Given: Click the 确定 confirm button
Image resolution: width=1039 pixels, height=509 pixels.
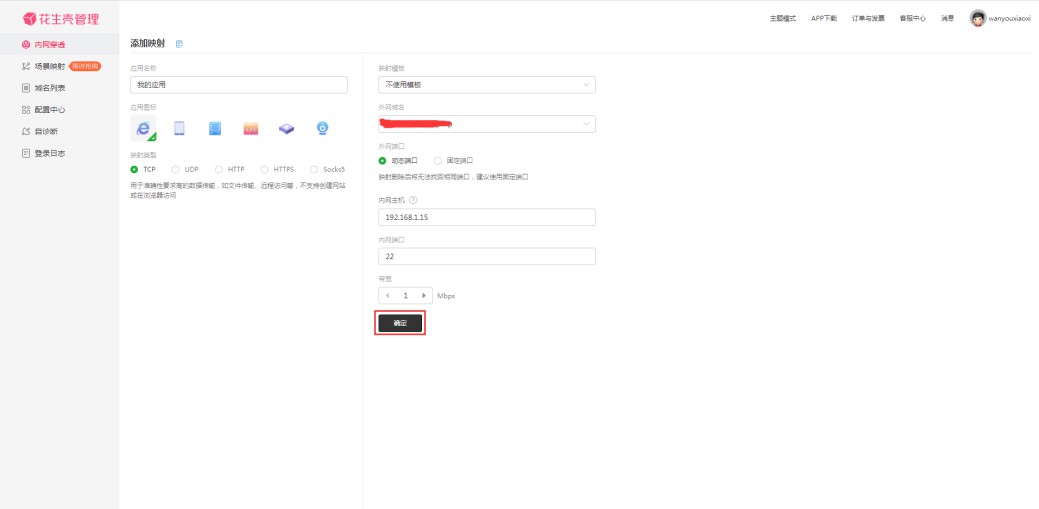Looking at the screenshot, I should [400, 323].
